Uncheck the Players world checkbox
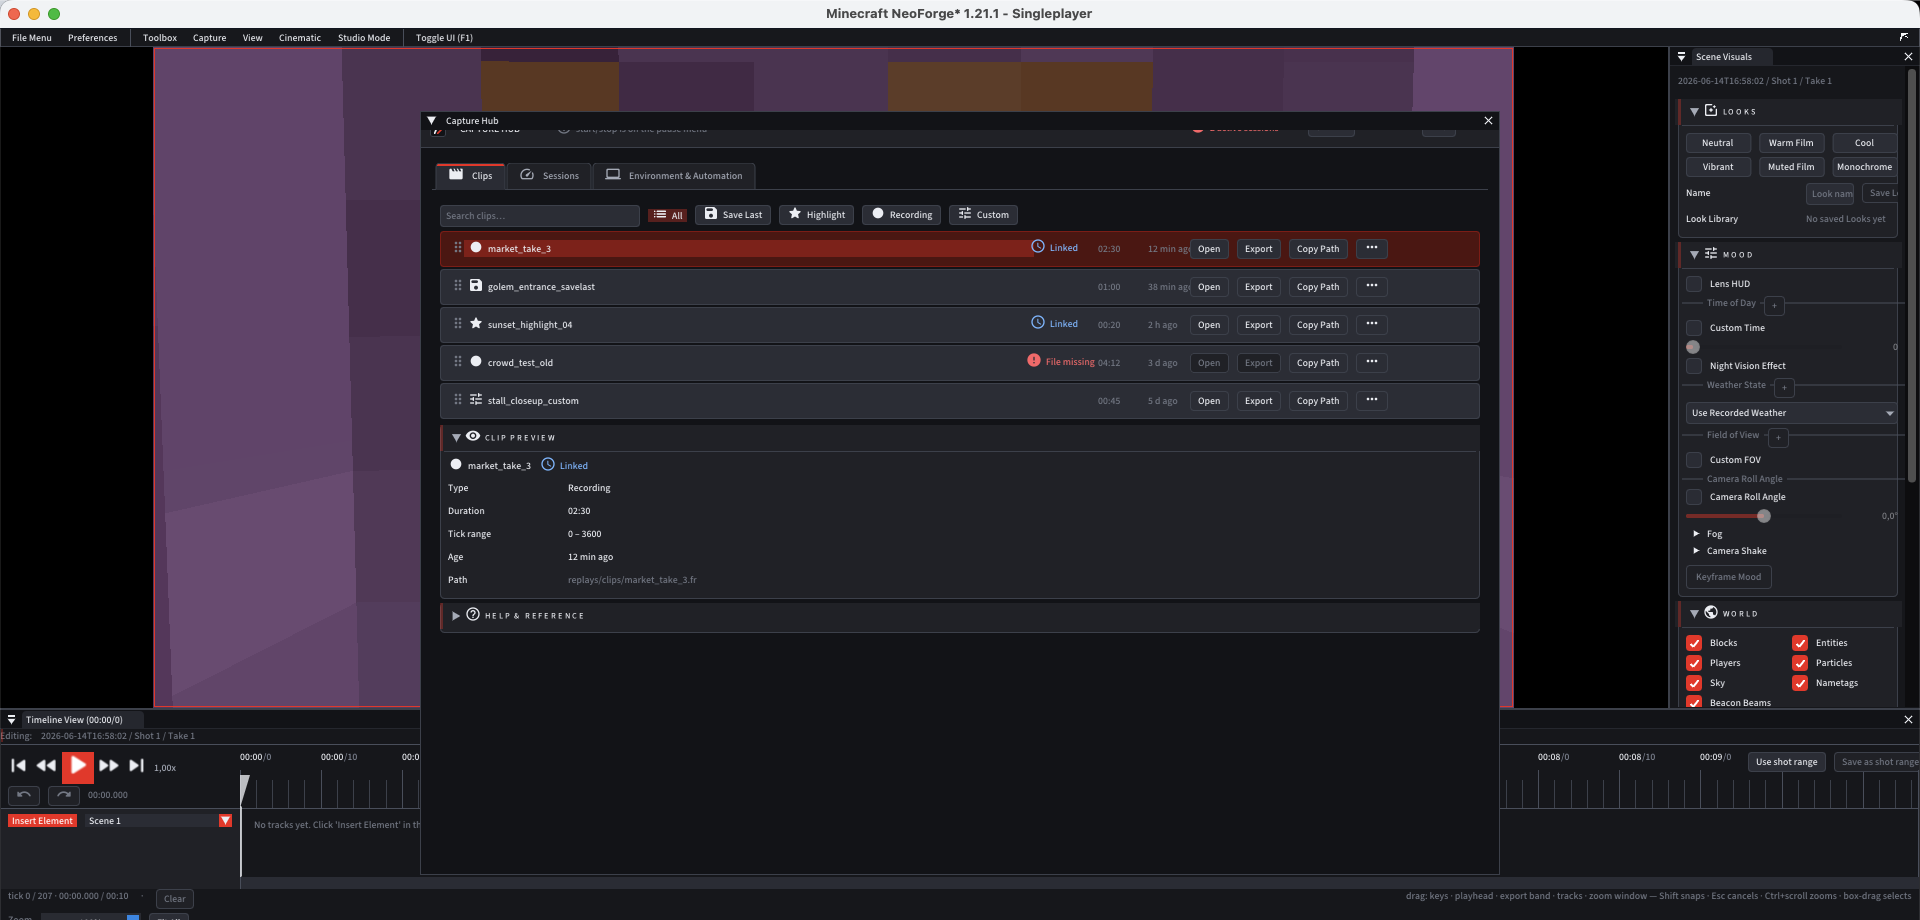The height and width of the screenshot is (920, 1920). tap(1694, 663)
